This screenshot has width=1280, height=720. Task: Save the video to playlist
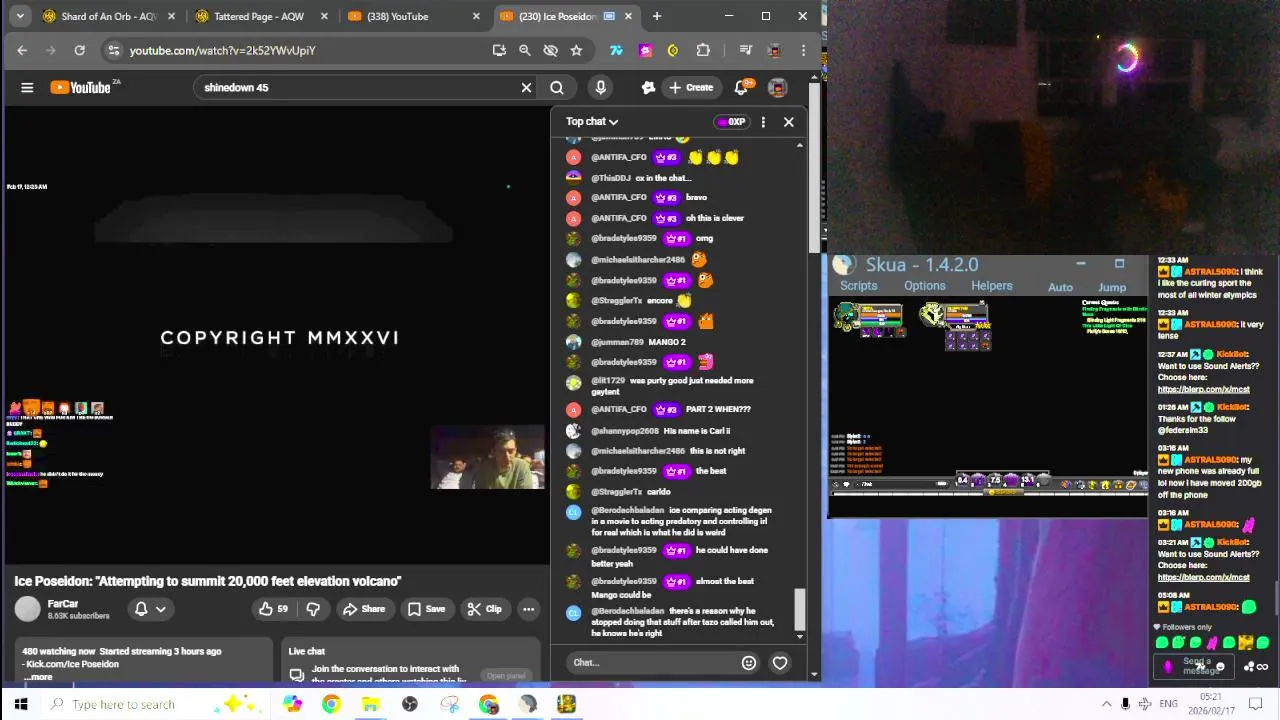pos(426,608)
